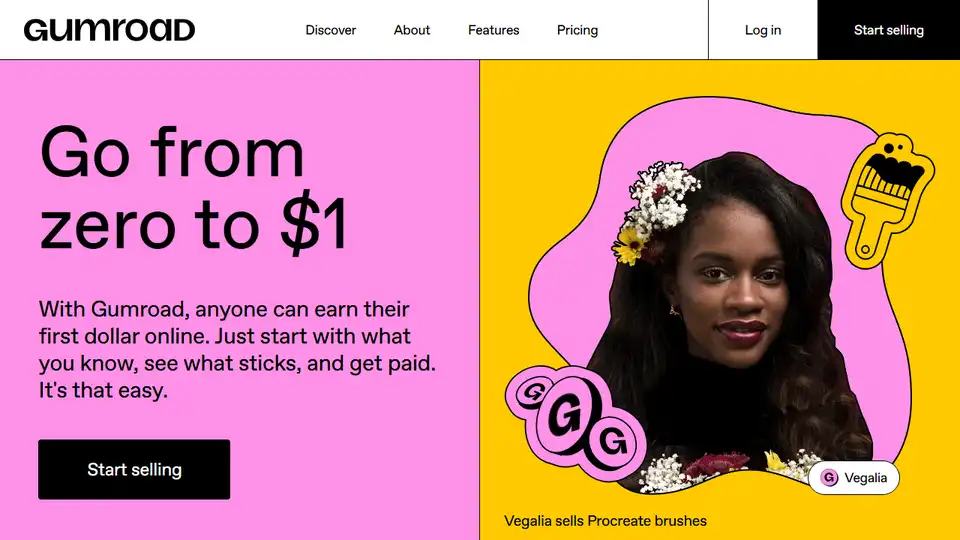Click the small top-left G coin sticker
960x540 pixels.
[x=531, y=392]
